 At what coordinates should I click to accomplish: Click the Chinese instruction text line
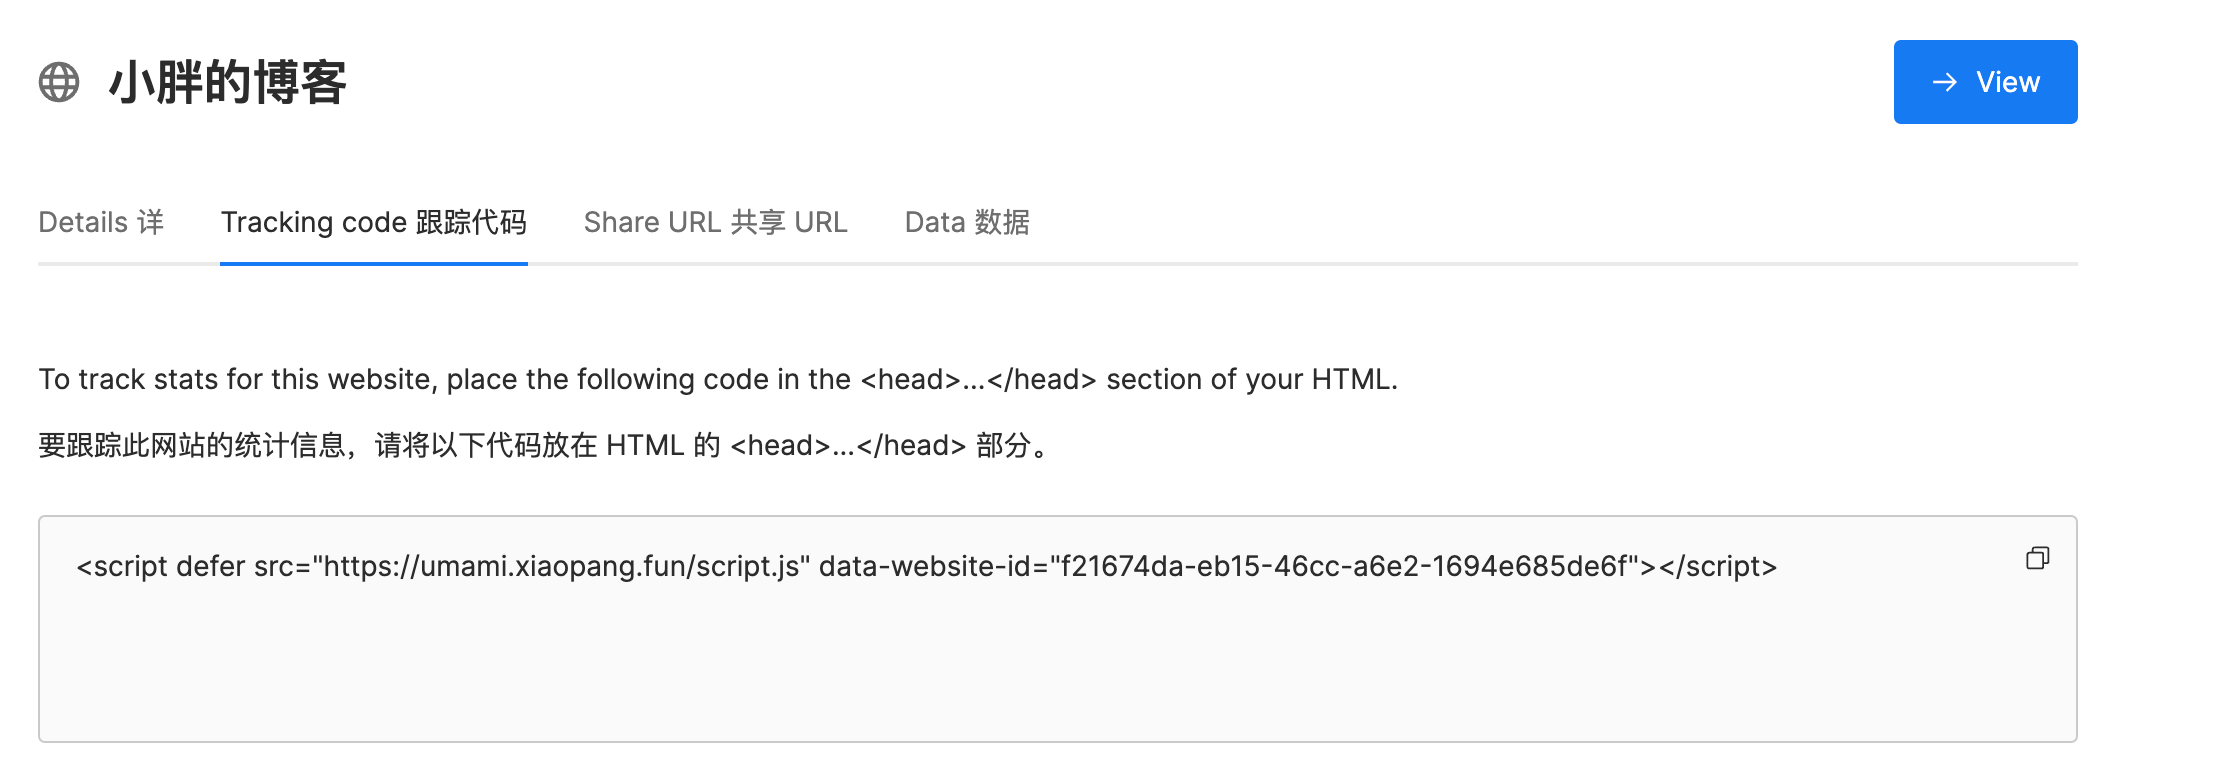point(543,446)
